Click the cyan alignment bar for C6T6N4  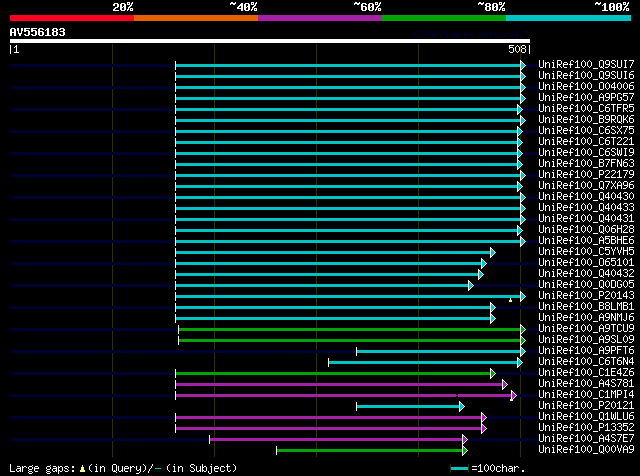point(423,363)
